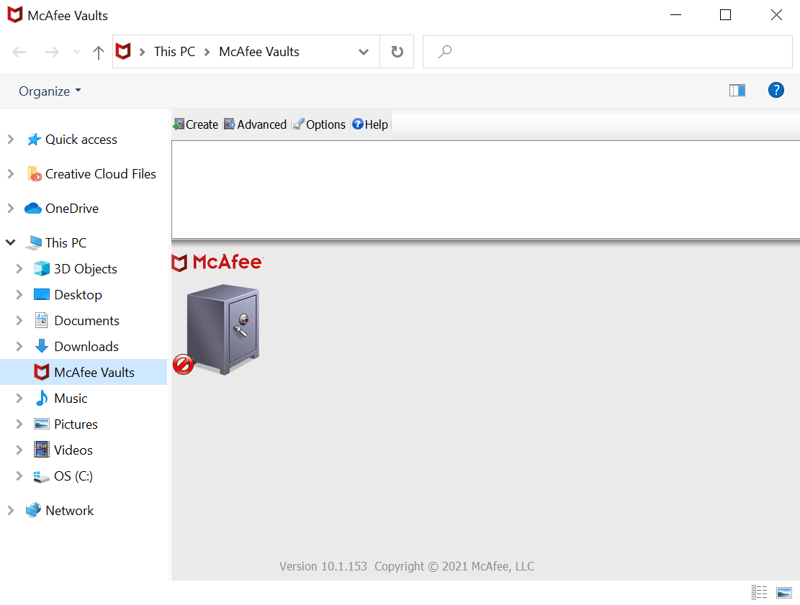Click the Create vault toolbar button
The height and width of the screenshot is (605, 800).
(195, 124)
